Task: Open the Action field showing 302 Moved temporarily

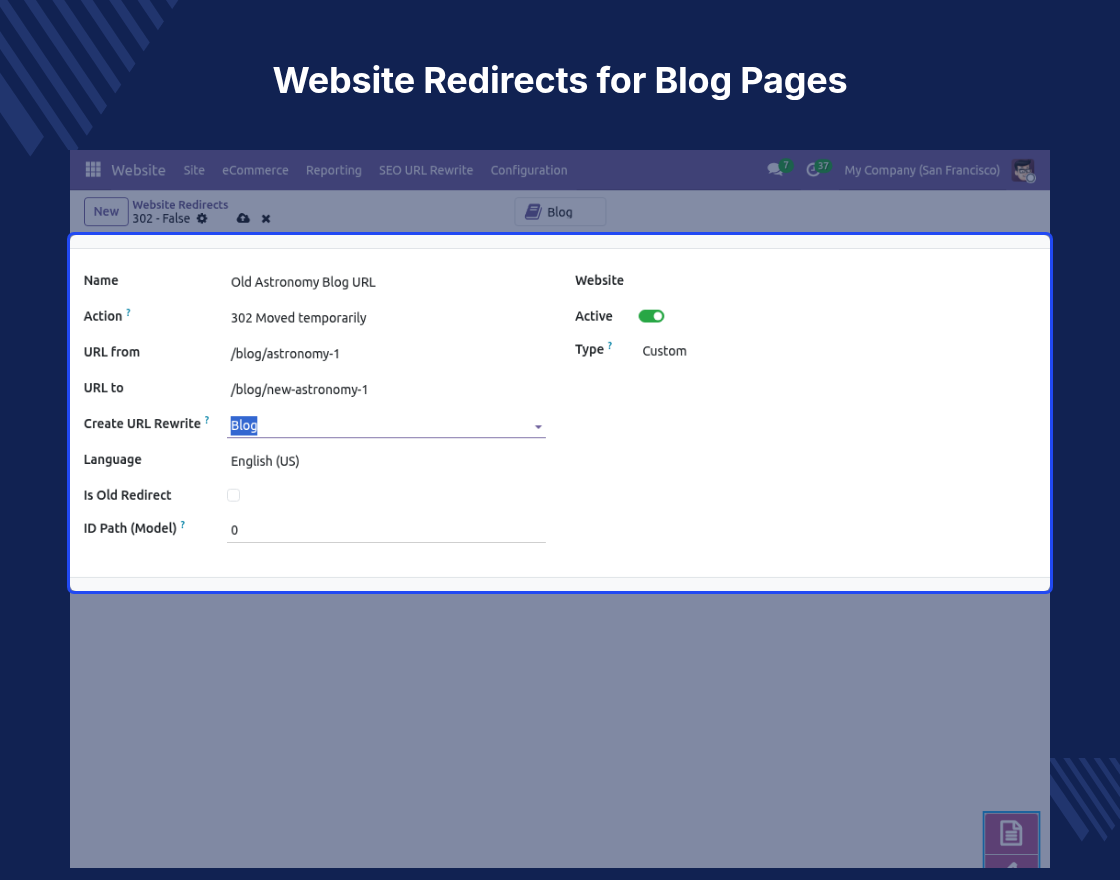Action: tap(386, 318)
